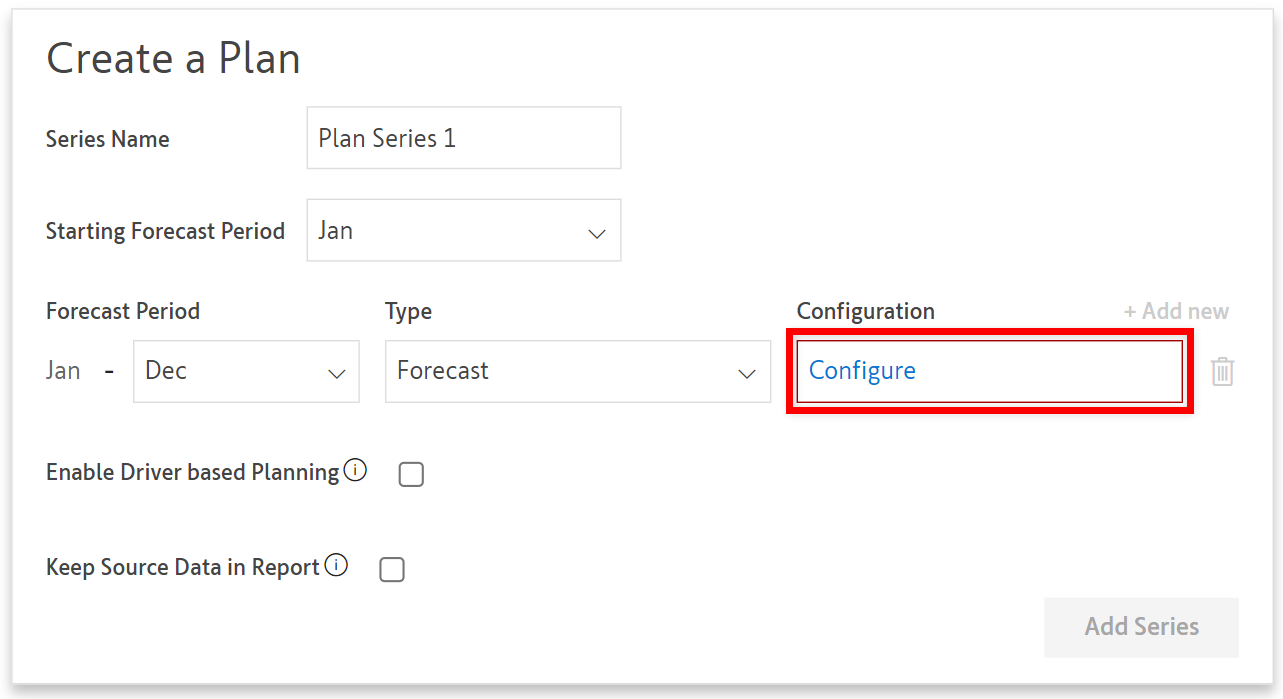This screenshot has width=1283, height=699.
Task: Click the chevron arrow in the Forecast type field
Action: [x=746, y=373]
